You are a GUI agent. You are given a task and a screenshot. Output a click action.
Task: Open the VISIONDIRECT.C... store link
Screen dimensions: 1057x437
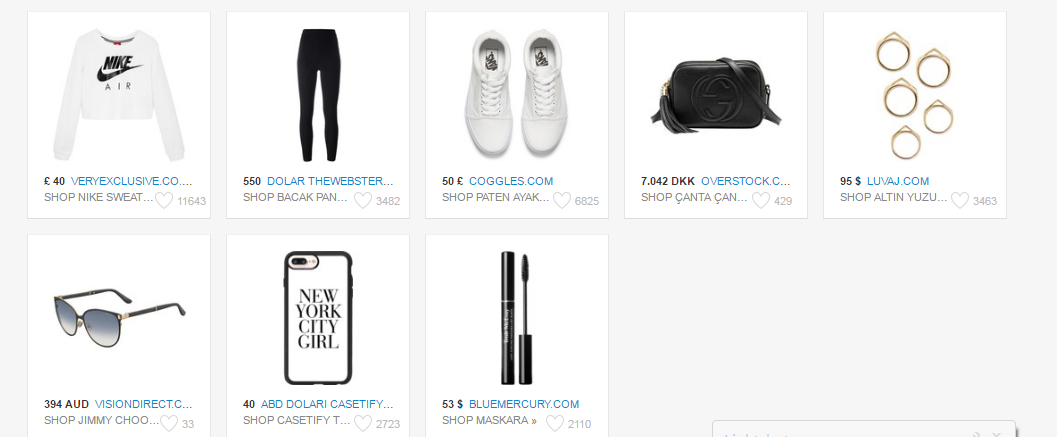tap(144, 405)
